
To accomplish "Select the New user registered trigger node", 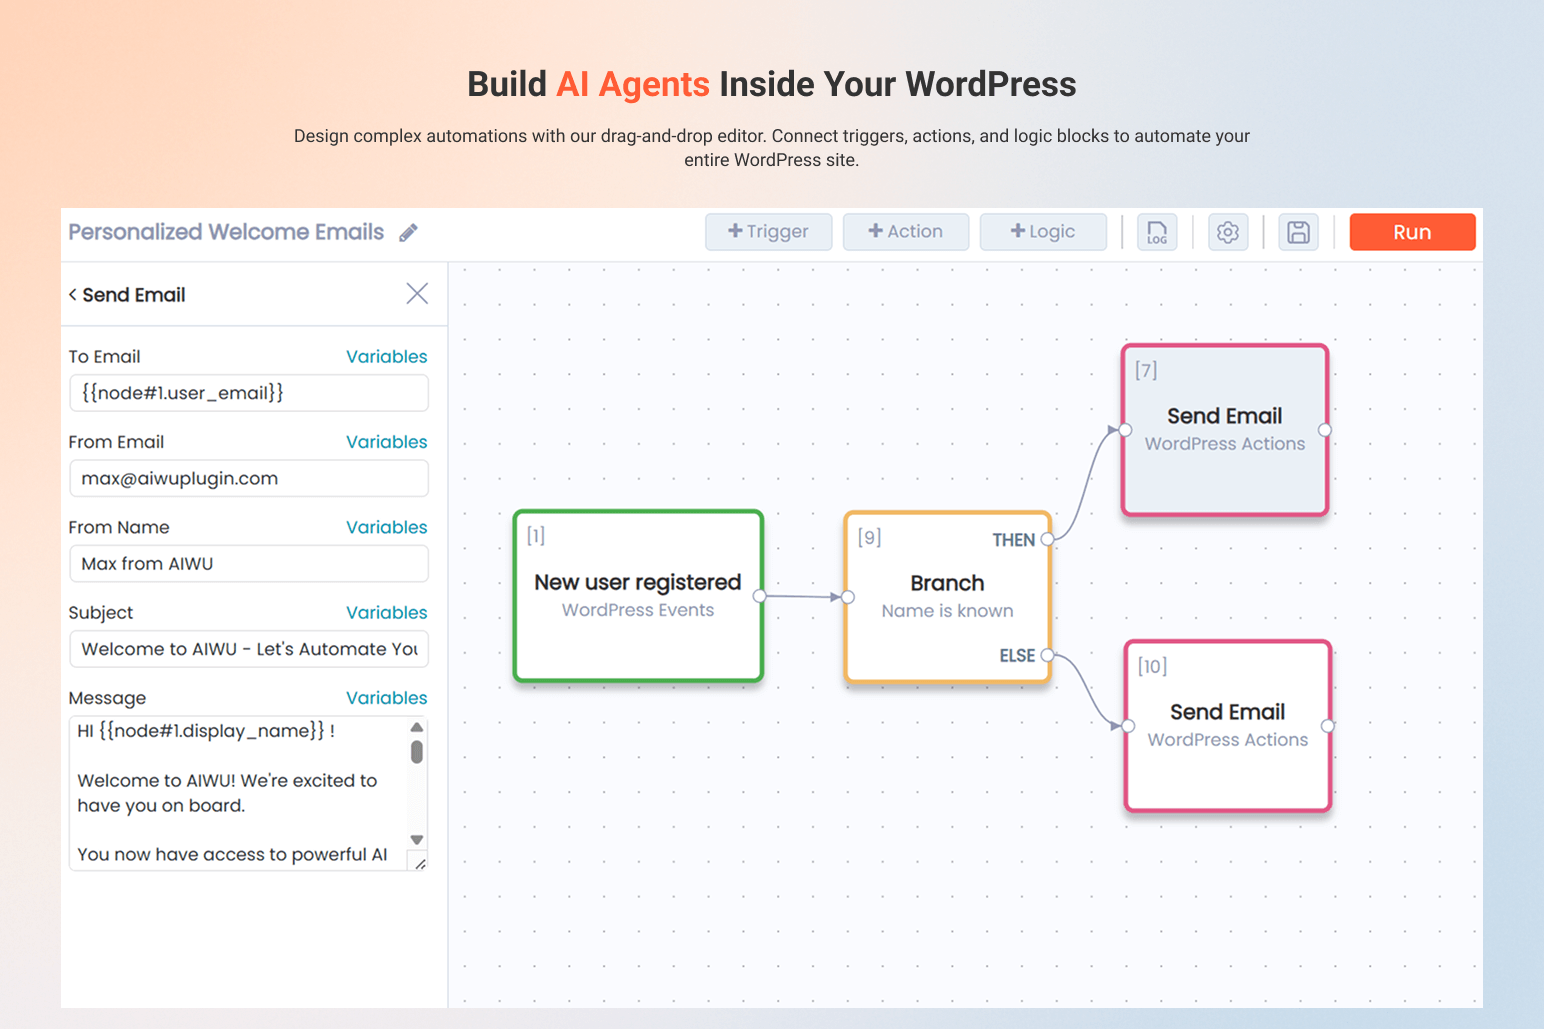I will point(637,596).
